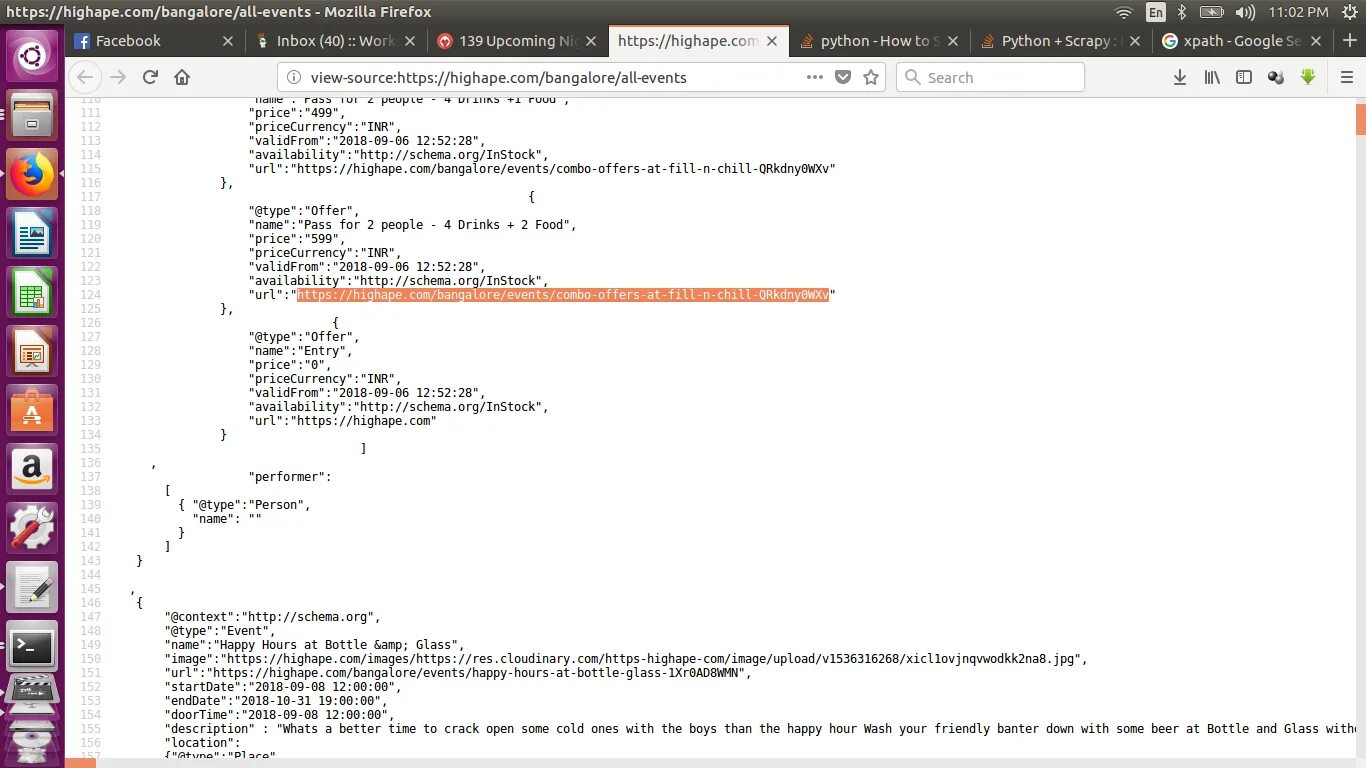Reload the current page
1366x768 pixels.
[x=150, y=77]
